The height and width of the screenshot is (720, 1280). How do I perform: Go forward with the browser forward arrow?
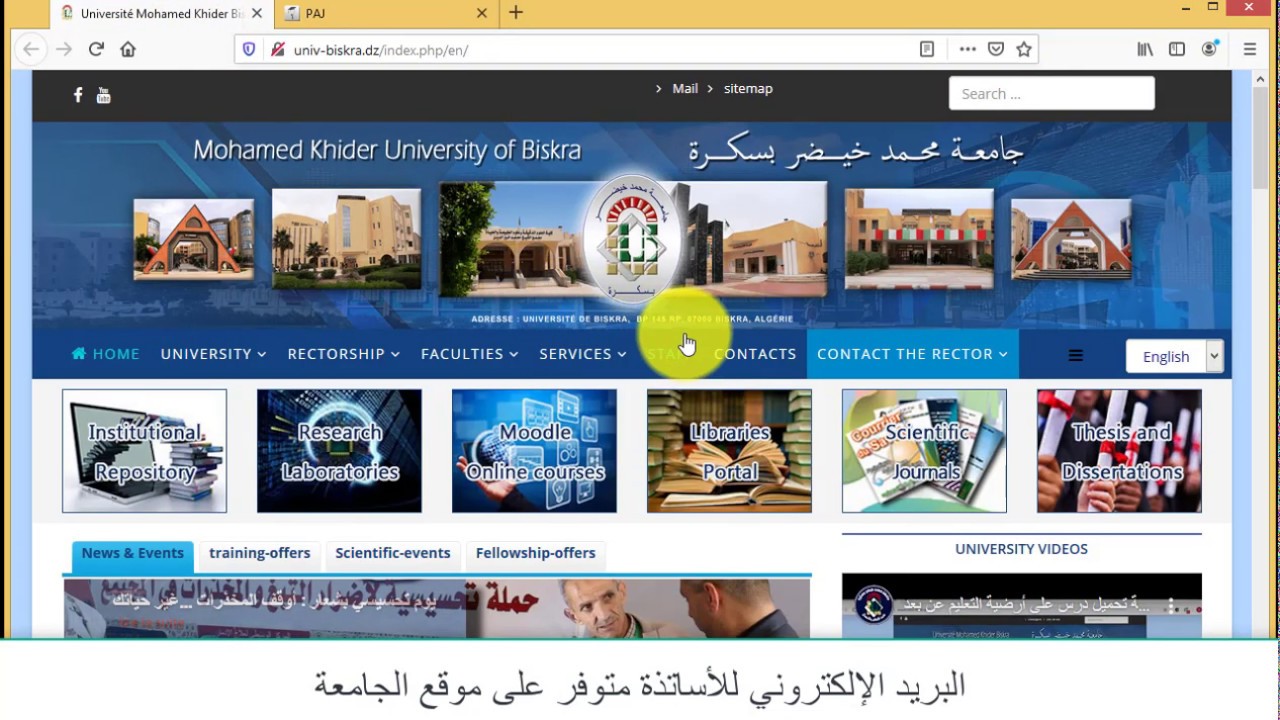[x=64, y=49]
